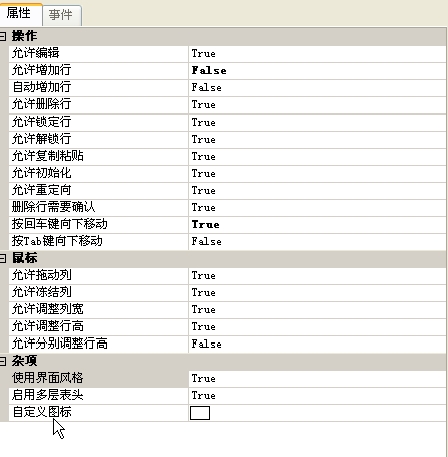The height and width of the screenshot is (457, 448).
Task: Collapse the 操作 category
Action: [3, 36]
